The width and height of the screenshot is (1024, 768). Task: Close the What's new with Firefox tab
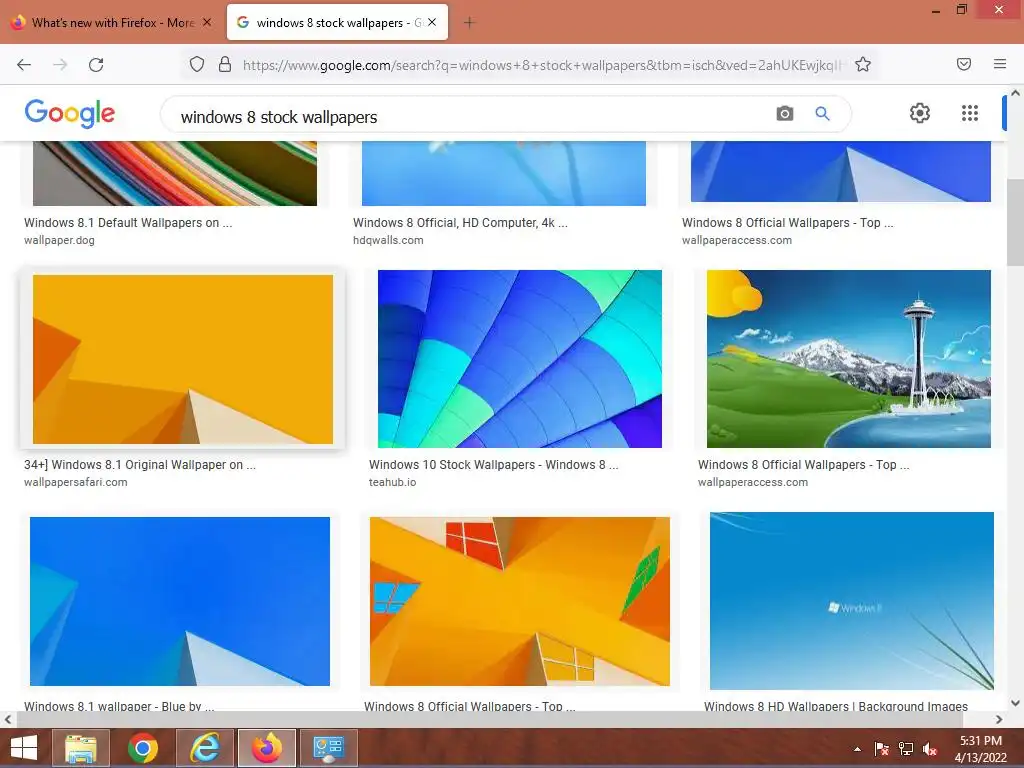(207, 22)
